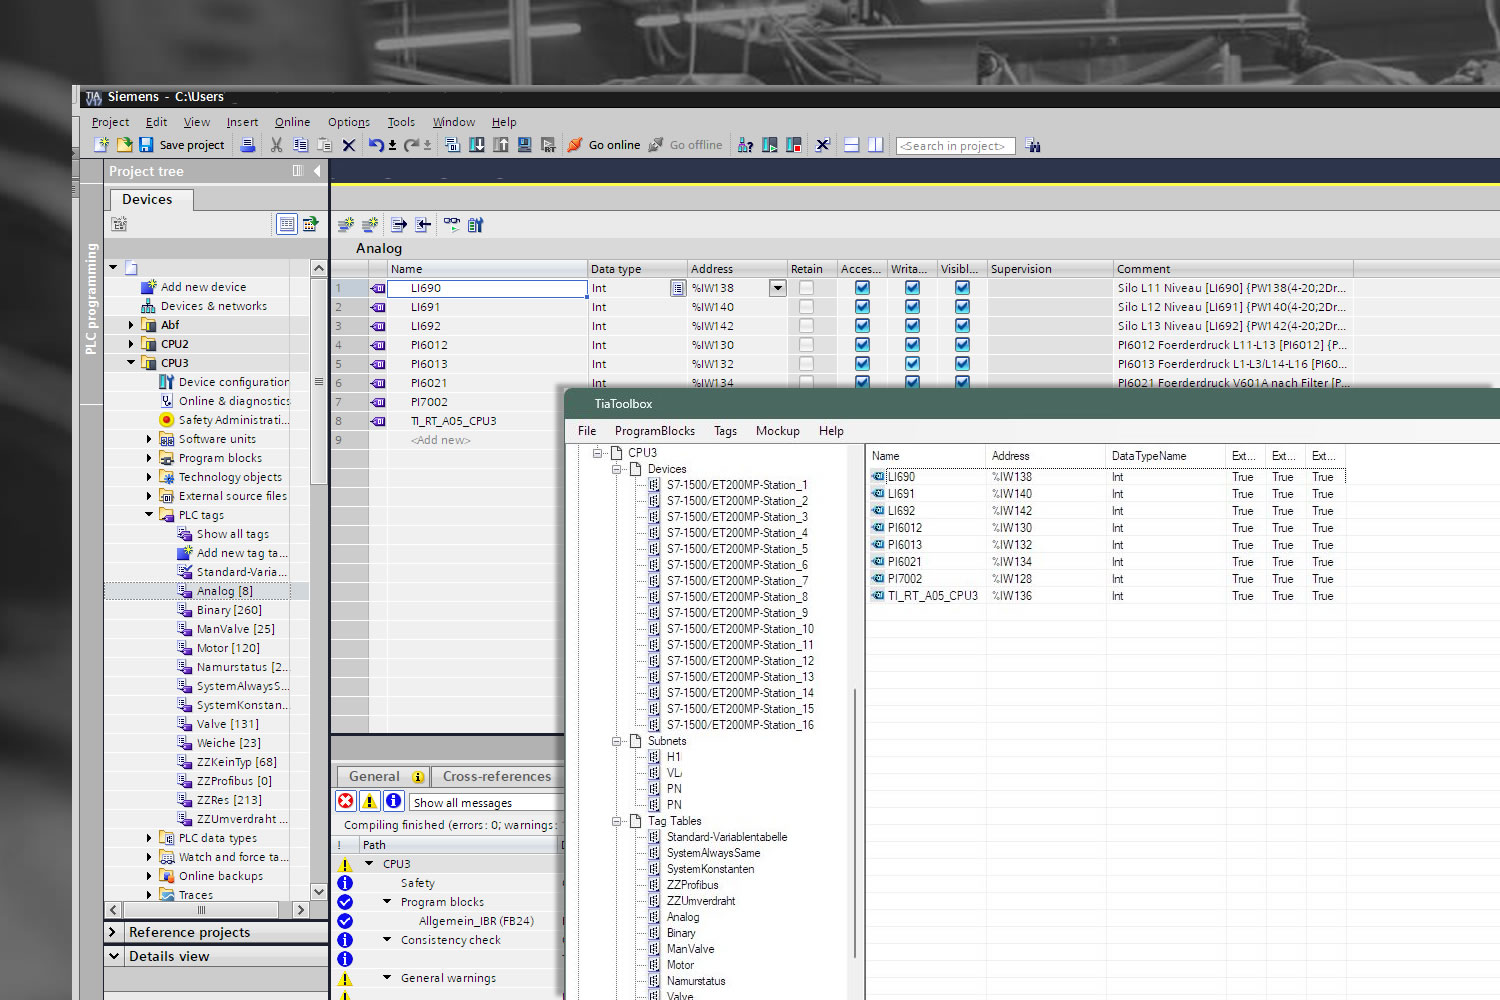
Task: Split the editor space vertically
Action: click(x=876, y=145)
